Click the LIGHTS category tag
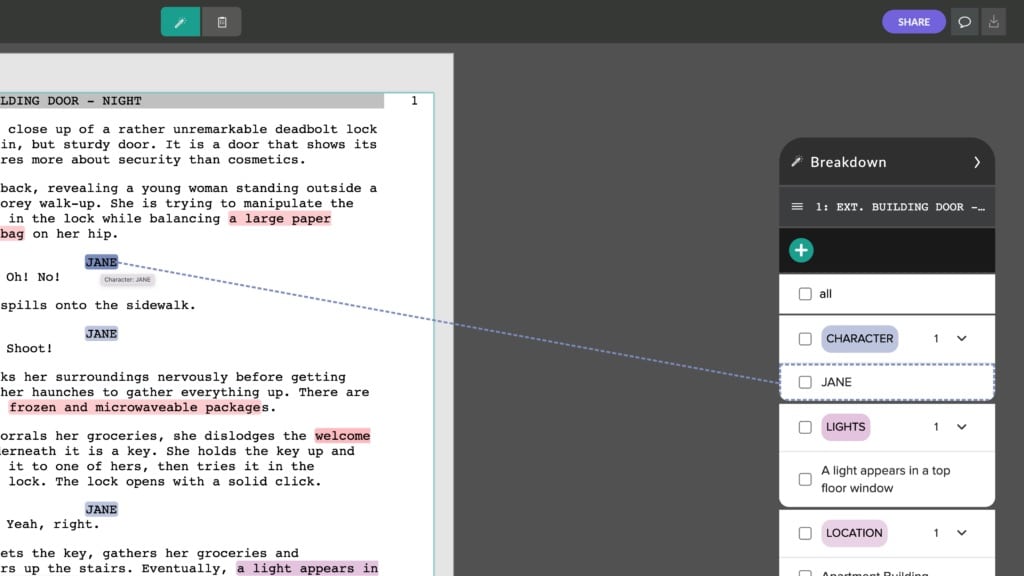The height and width of the screenshot is (576, 1024). click(x=846, y=427)
